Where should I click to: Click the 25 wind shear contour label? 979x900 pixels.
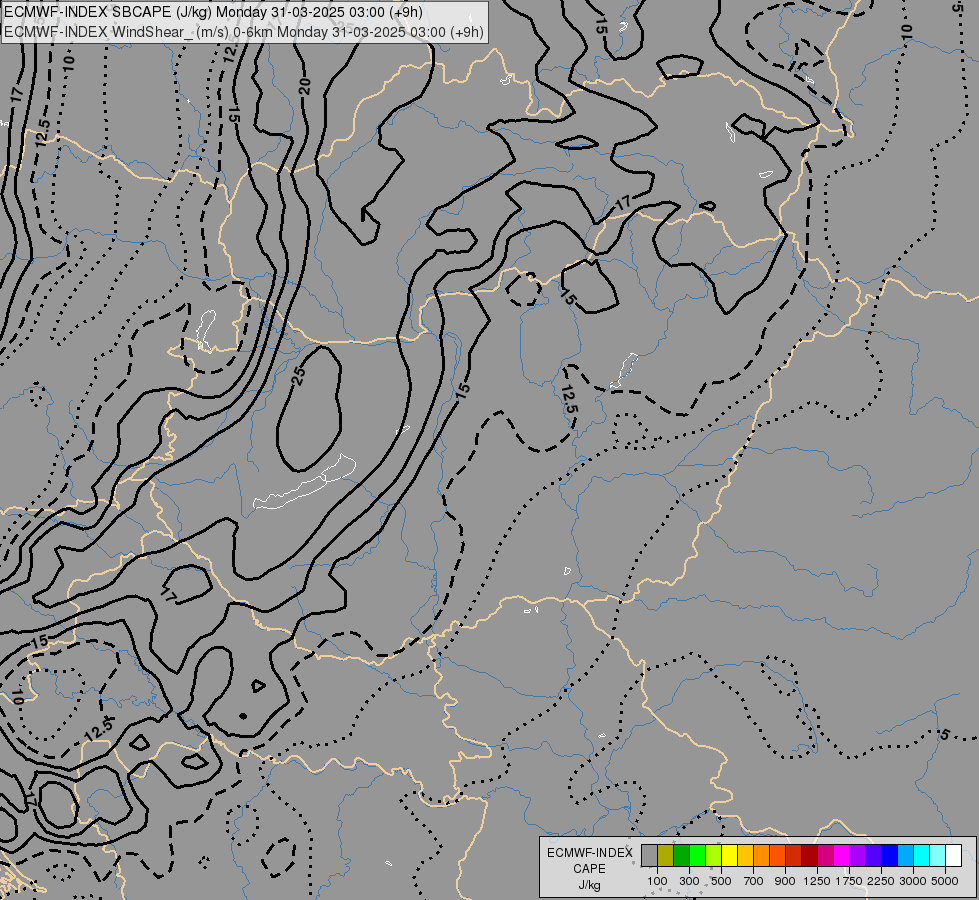pyautogui.click(x=299, y=375)
